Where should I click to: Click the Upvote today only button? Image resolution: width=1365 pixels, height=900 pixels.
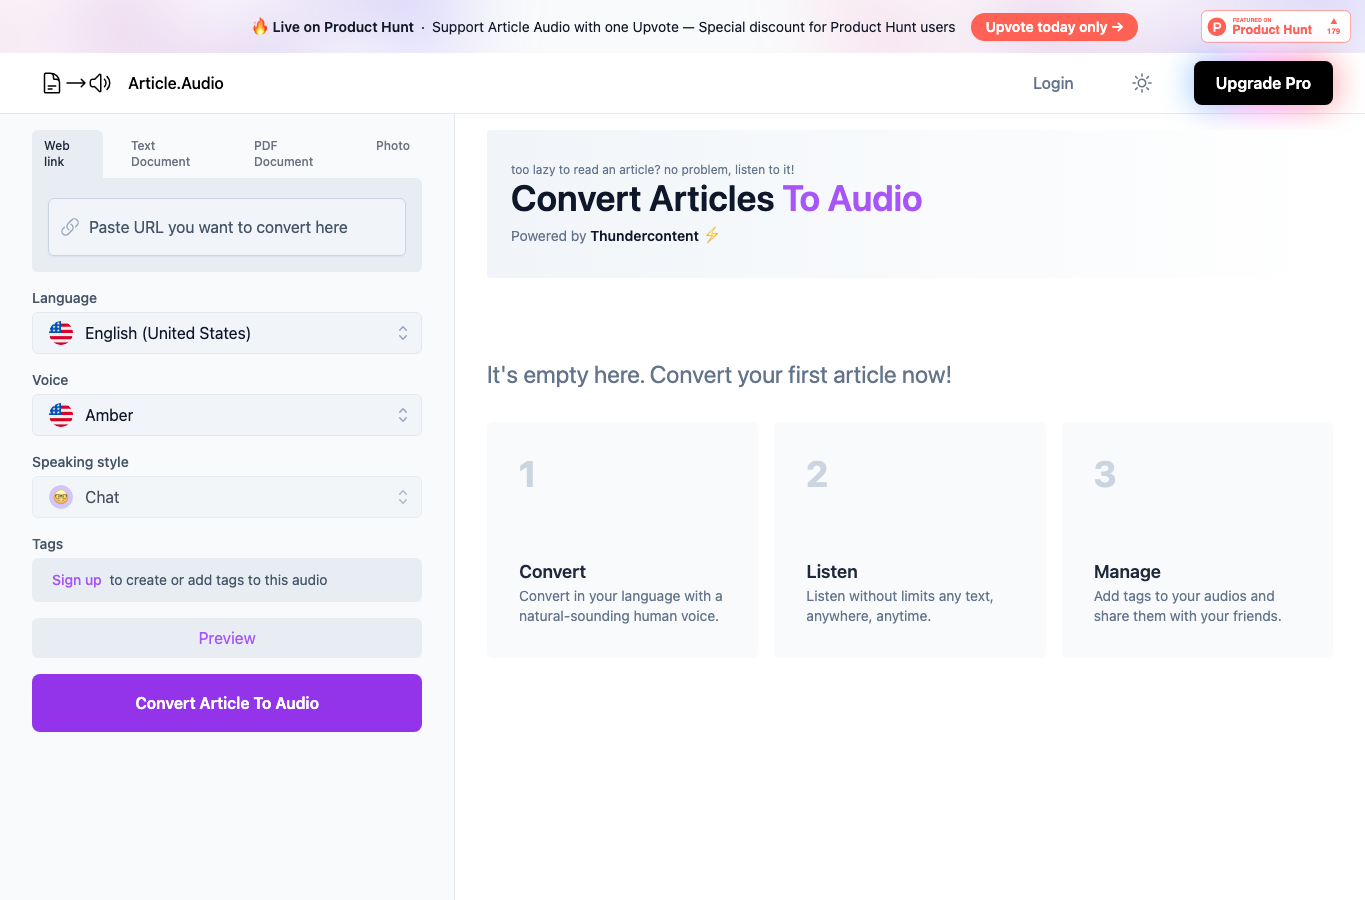tap(1054, 27)
